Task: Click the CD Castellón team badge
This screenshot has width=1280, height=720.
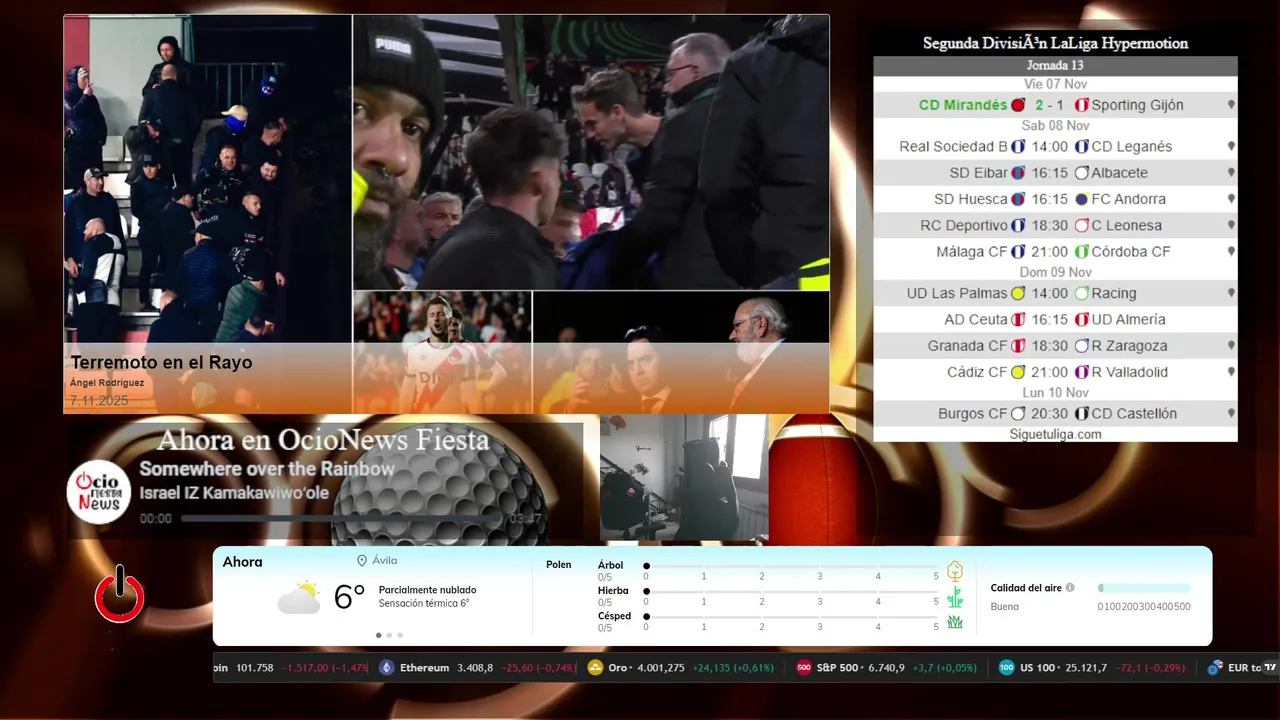Action: pos(1081,414)
